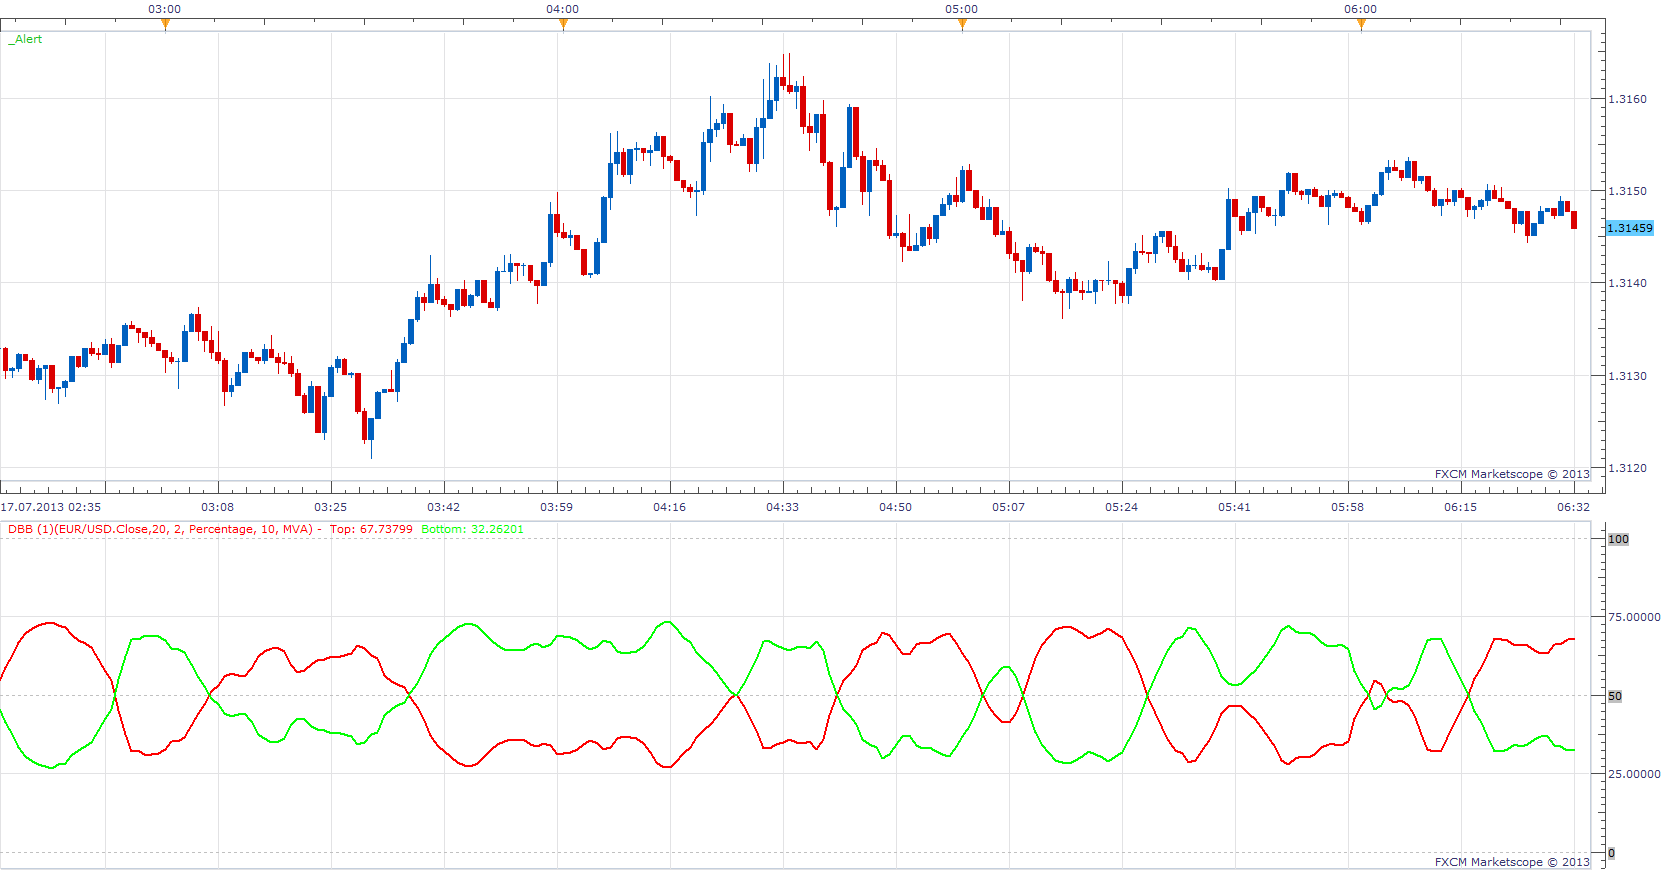
Task: Click the green Bottom: 32.26201 value
Action: point(472,529)
